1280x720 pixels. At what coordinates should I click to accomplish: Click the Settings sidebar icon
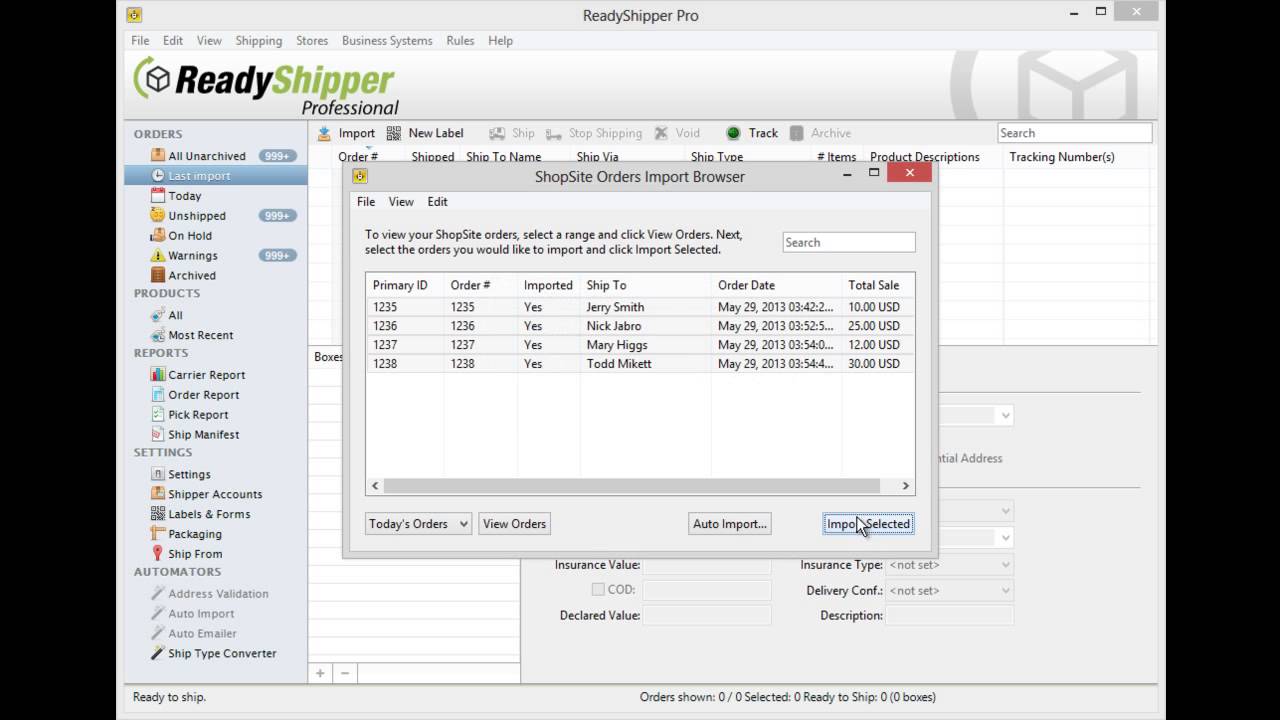click(158, 474)
